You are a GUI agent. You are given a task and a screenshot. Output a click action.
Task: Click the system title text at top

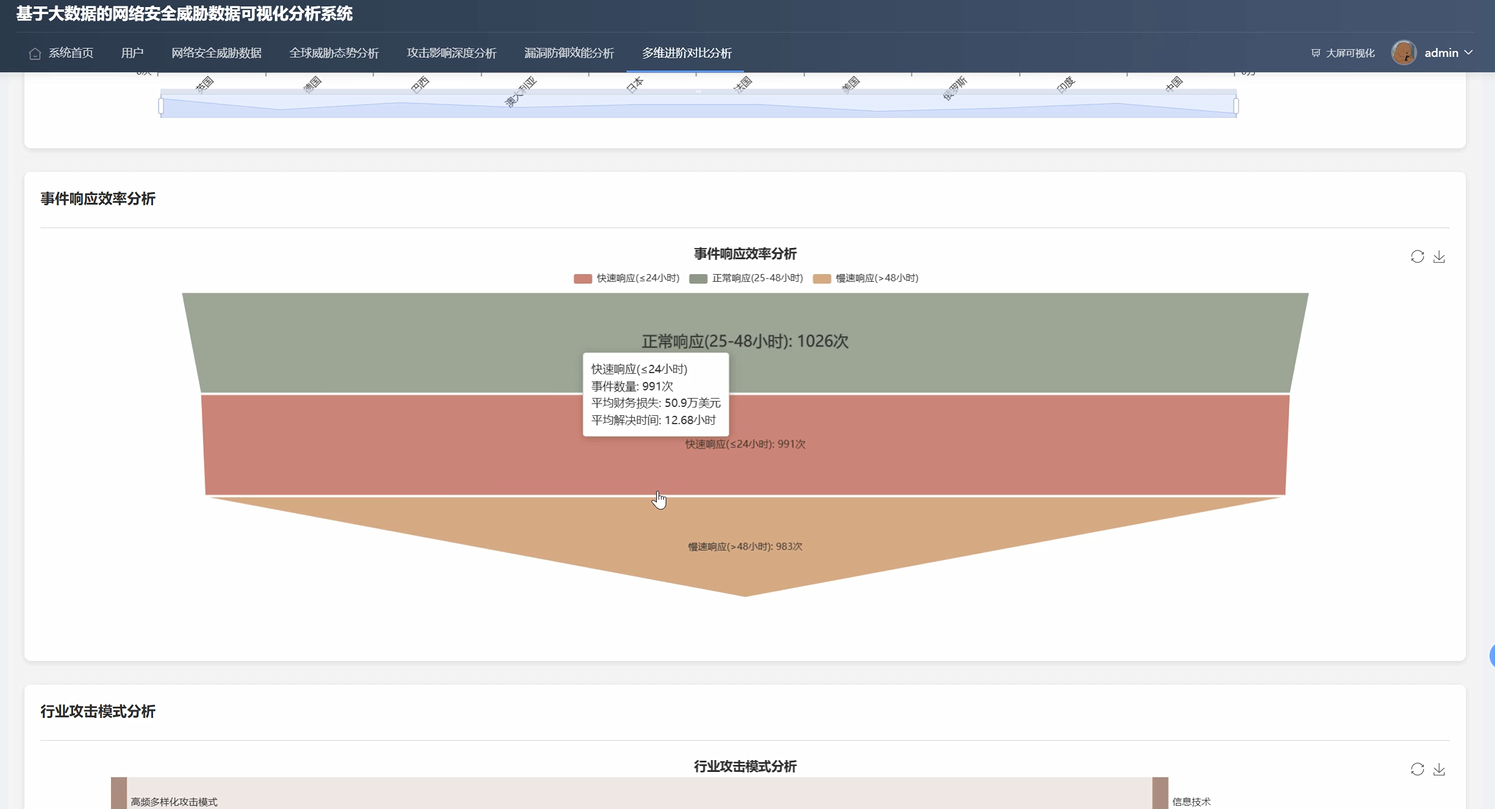[x=184, y=14]
